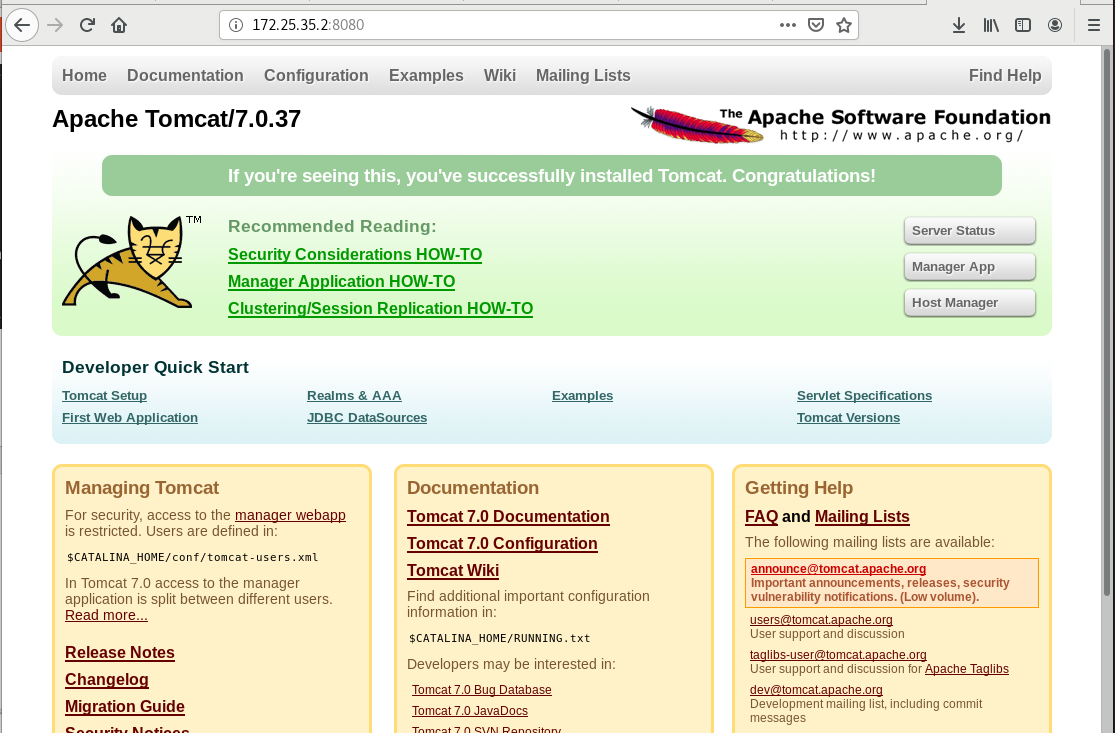This screenshot has width=1115, height=733.
Task: Open Find Help in the navigation bar
Action: point(1005,75)
